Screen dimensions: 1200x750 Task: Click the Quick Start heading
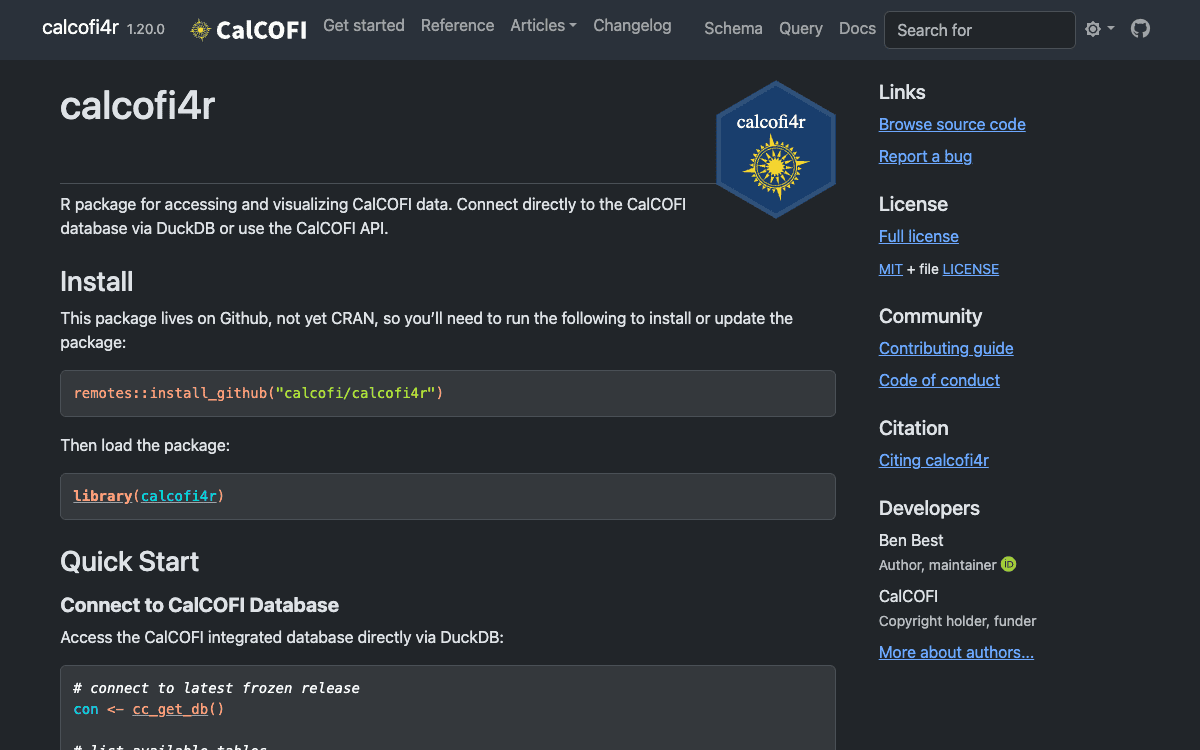(x=130, y=562)
